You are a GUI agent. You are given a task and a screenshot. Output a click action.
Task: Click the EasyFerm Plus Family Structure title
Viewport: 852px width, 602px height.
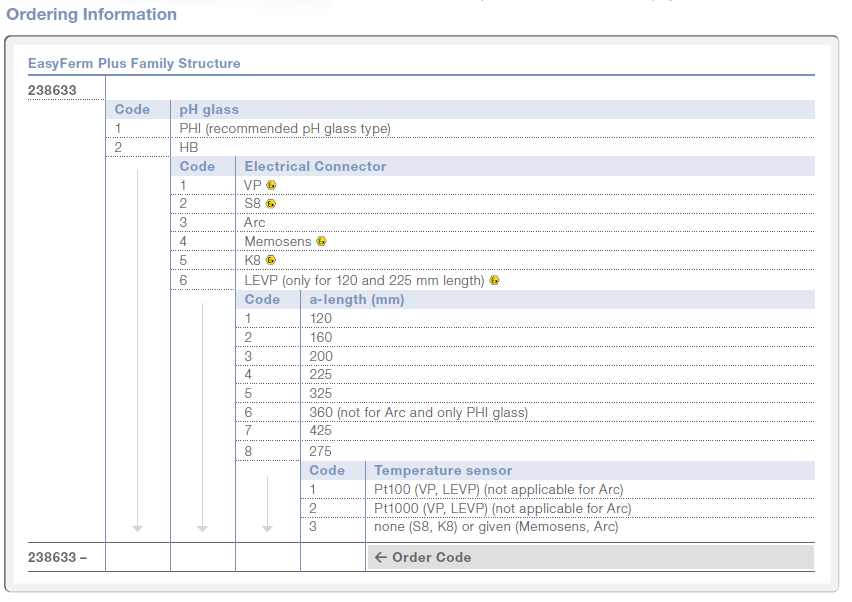point(134,64)
